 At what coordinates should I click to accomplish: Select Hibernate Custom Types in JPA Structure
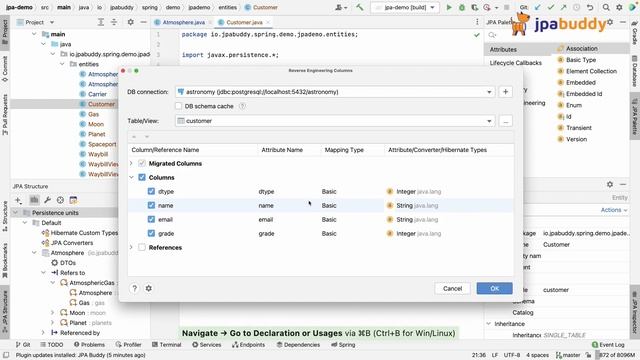[x=80, y=233]
